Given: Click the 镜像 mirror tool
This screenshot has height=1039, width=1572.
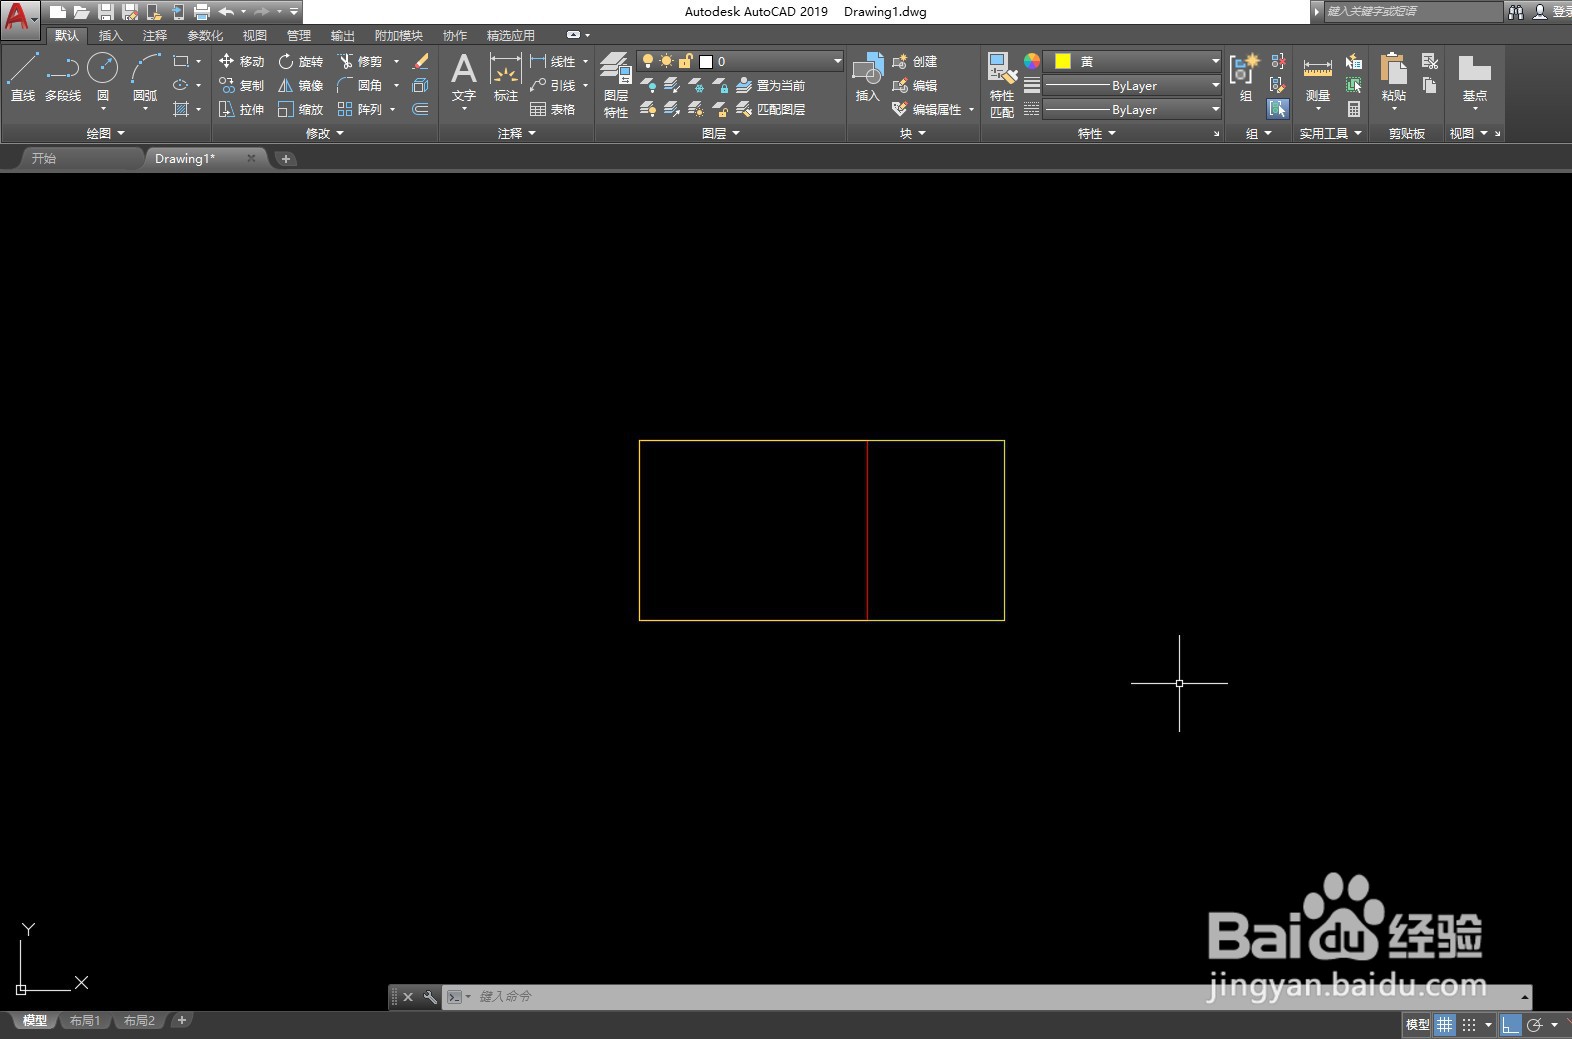Looking at the screenshot, I should point(301,85).
